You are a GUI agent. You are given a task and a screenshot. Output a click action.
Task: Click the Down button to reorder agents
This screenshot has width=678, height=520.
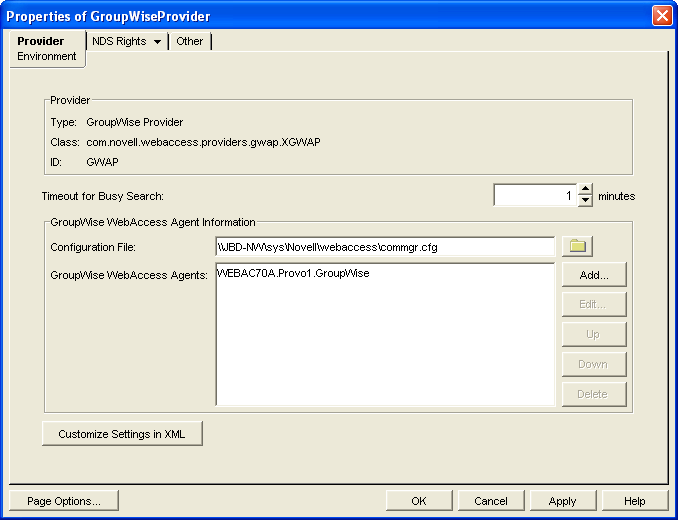(x=593, y=364)
